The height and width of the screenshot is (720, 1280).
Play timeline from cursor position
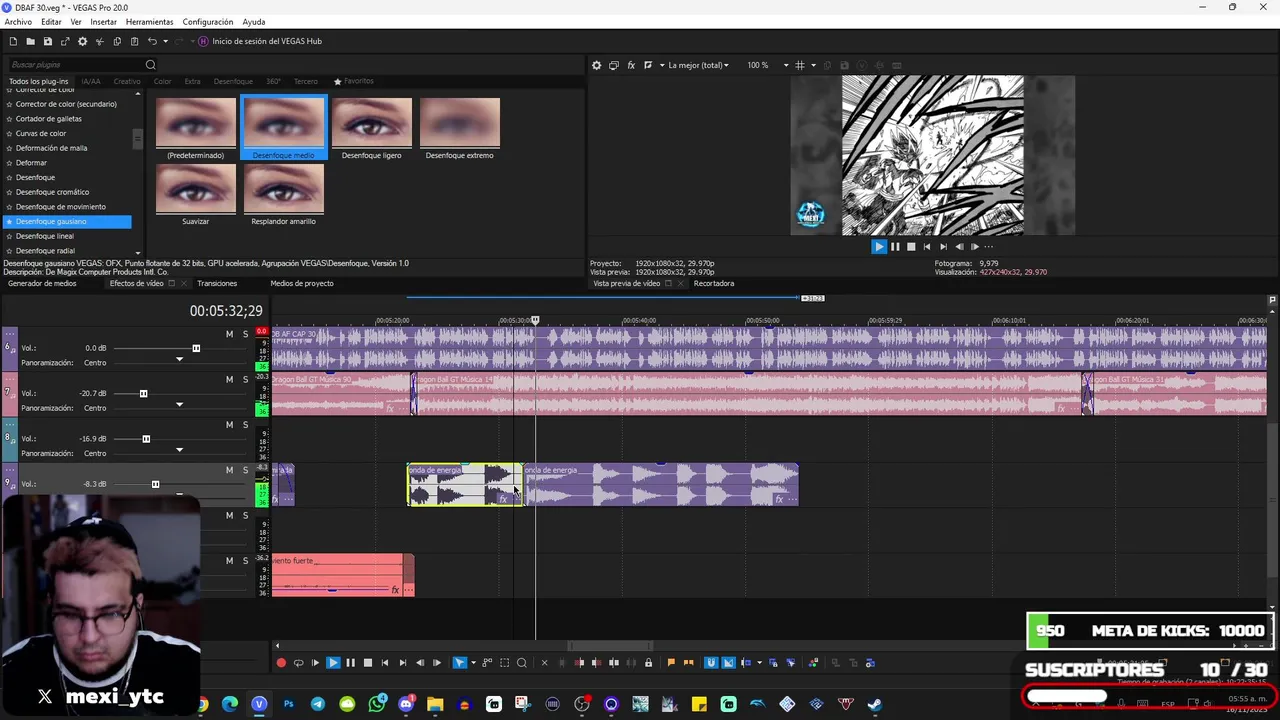[x=333, y=662]
